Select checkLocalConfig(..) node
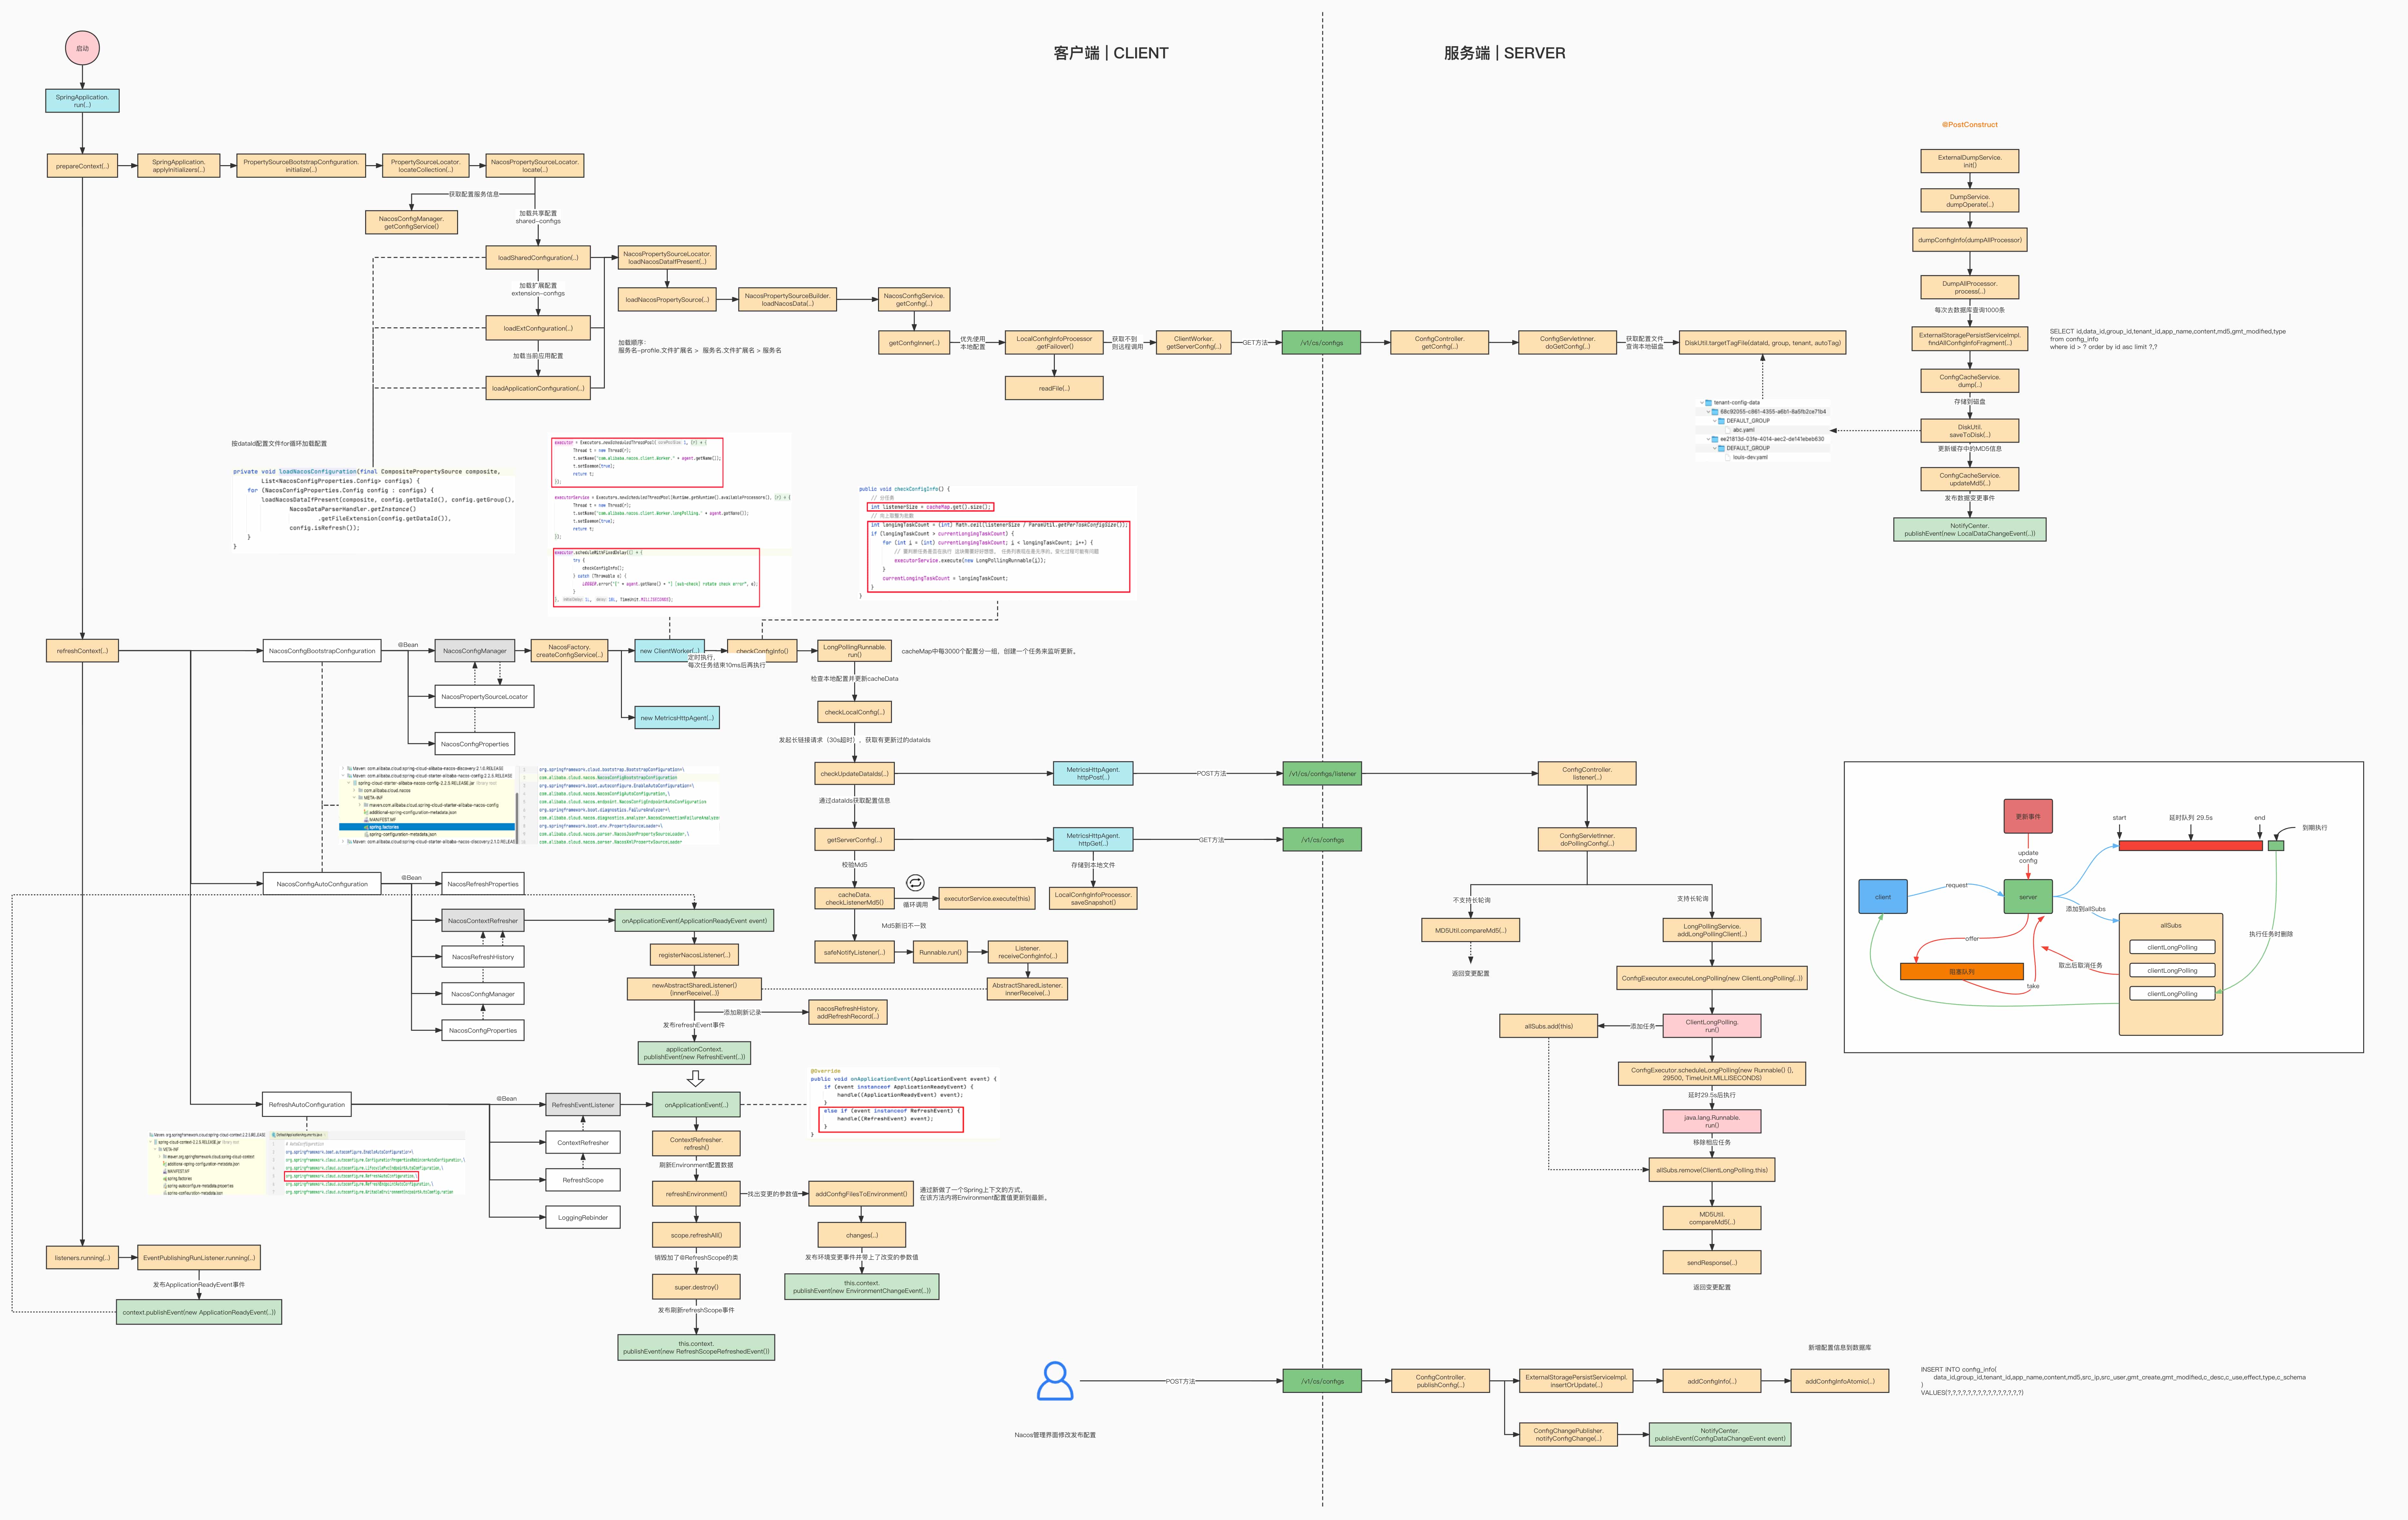2408x1520 pixels. (854, 712)
